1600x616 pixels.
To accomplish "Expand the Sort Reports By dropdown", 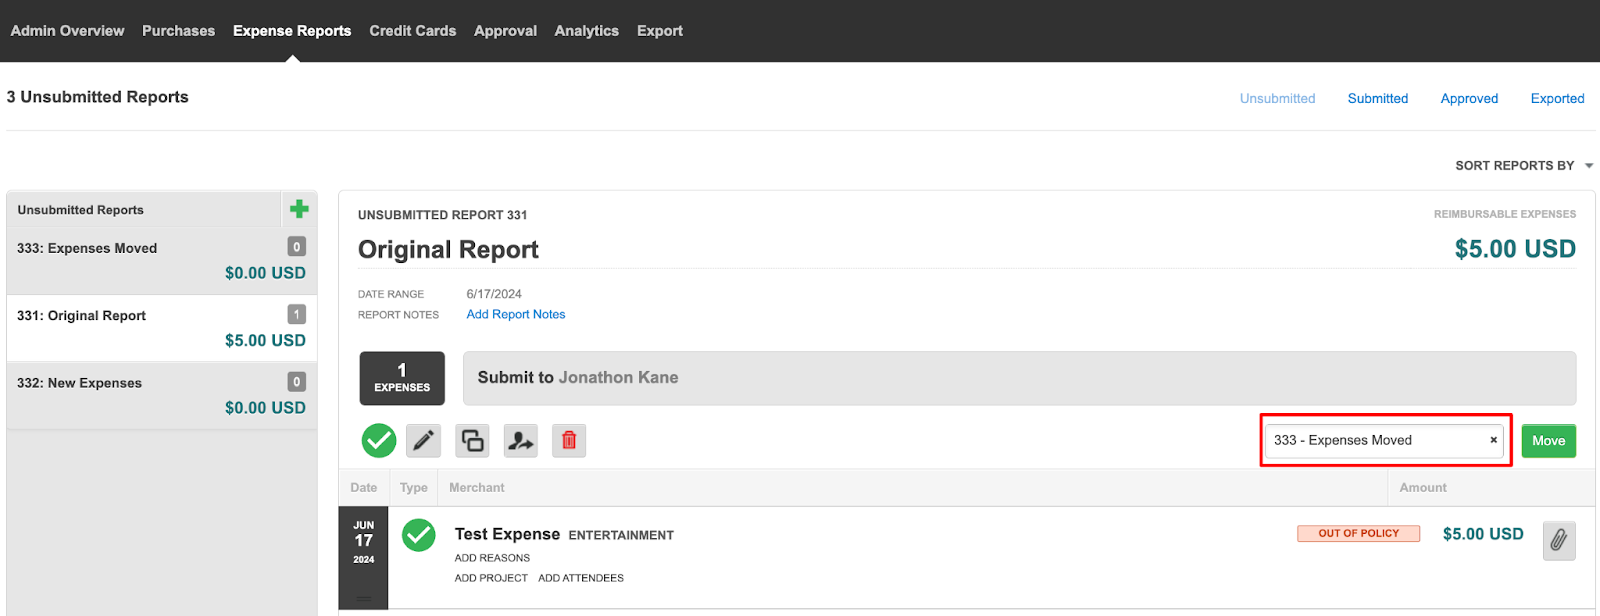I will click(1524, 165).
